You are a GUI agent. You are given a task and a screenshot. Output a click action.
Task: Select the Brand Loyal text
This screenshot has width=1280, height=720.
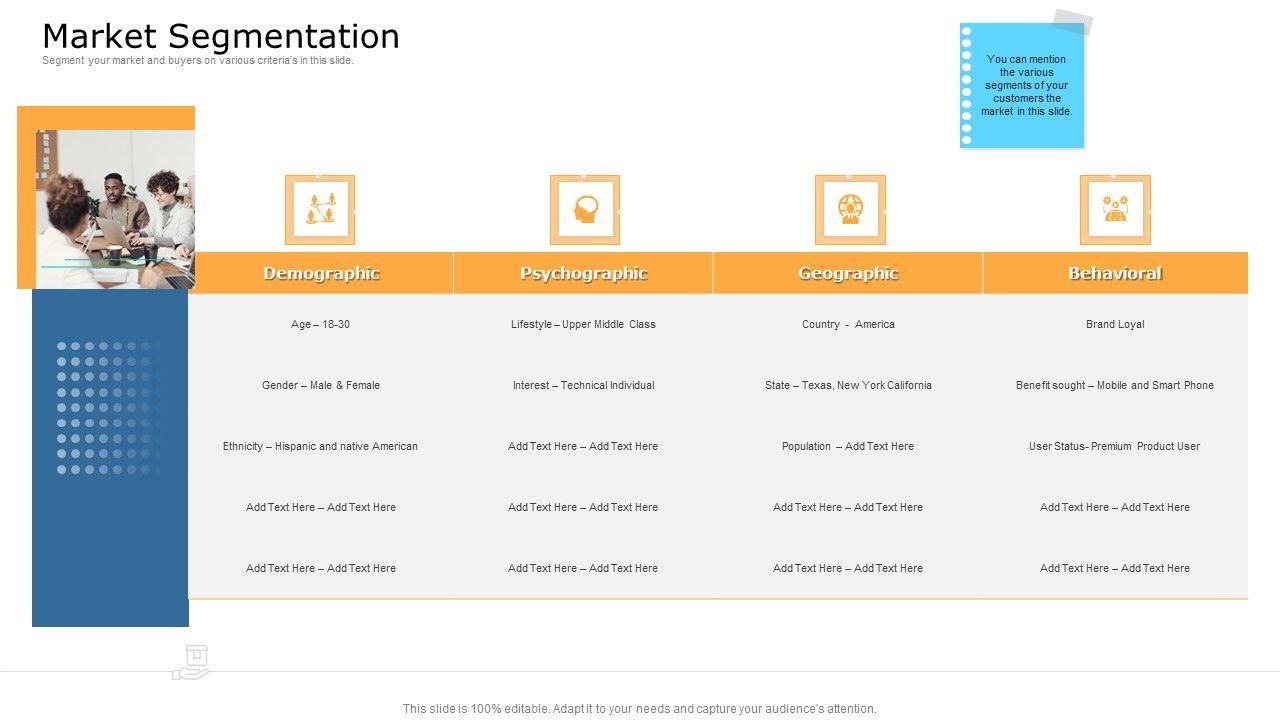click(1115, 324)
